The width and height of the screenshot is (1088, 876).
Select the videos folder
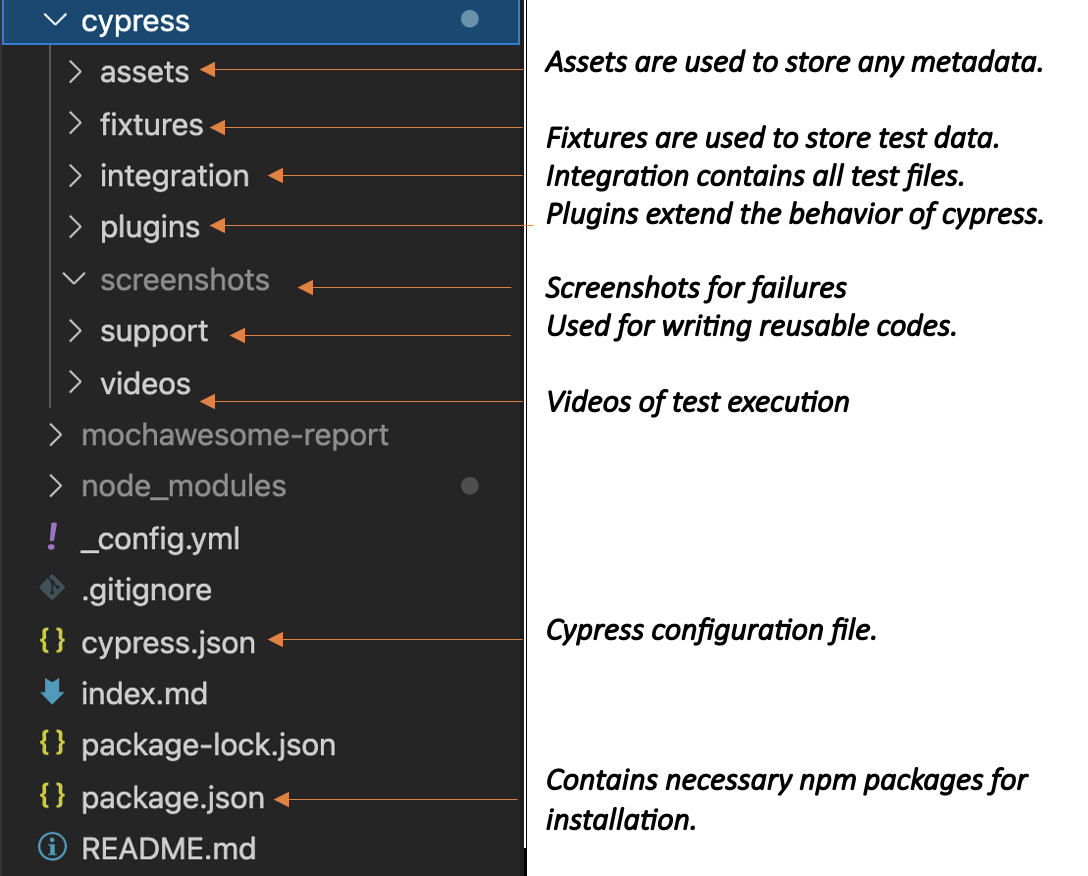(145, 383)
